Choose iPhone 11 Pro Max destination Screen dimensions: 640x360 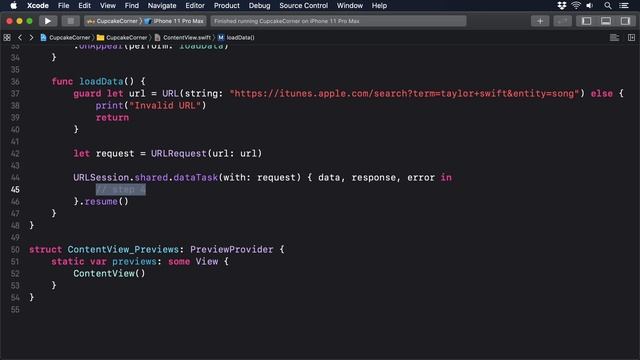[174, 21]
